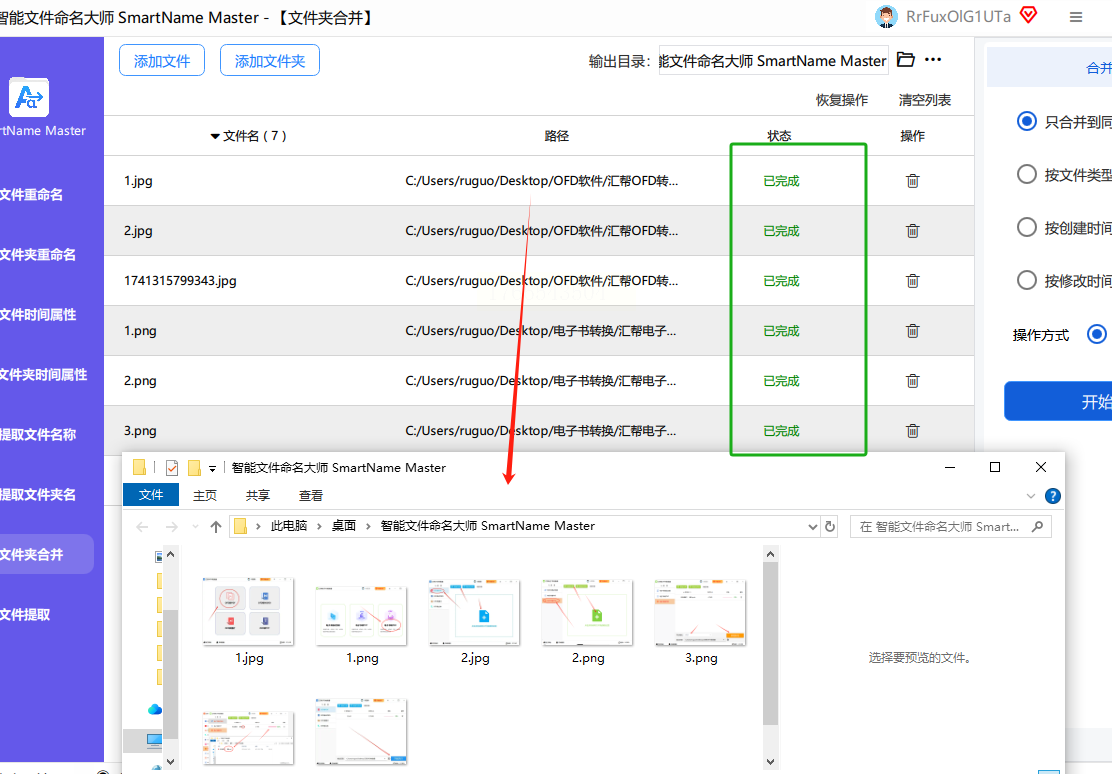Switch to 文件夹重命名 in sidebar

click(38, 255)
